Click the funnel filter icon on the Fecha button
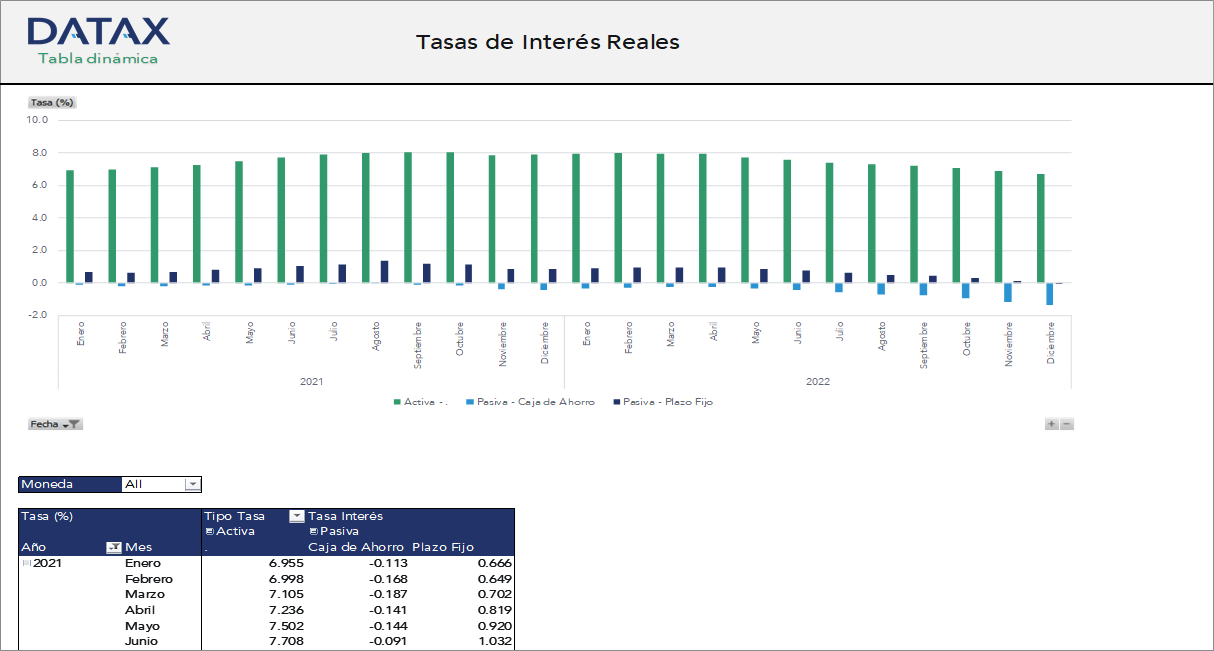The image size is (1214, 651). 74,424
